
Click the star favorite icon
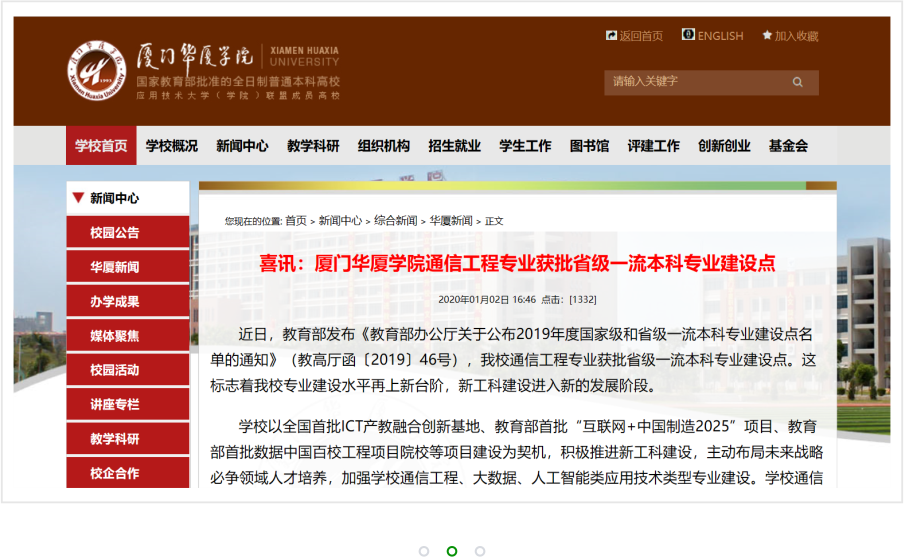[767, 35]
